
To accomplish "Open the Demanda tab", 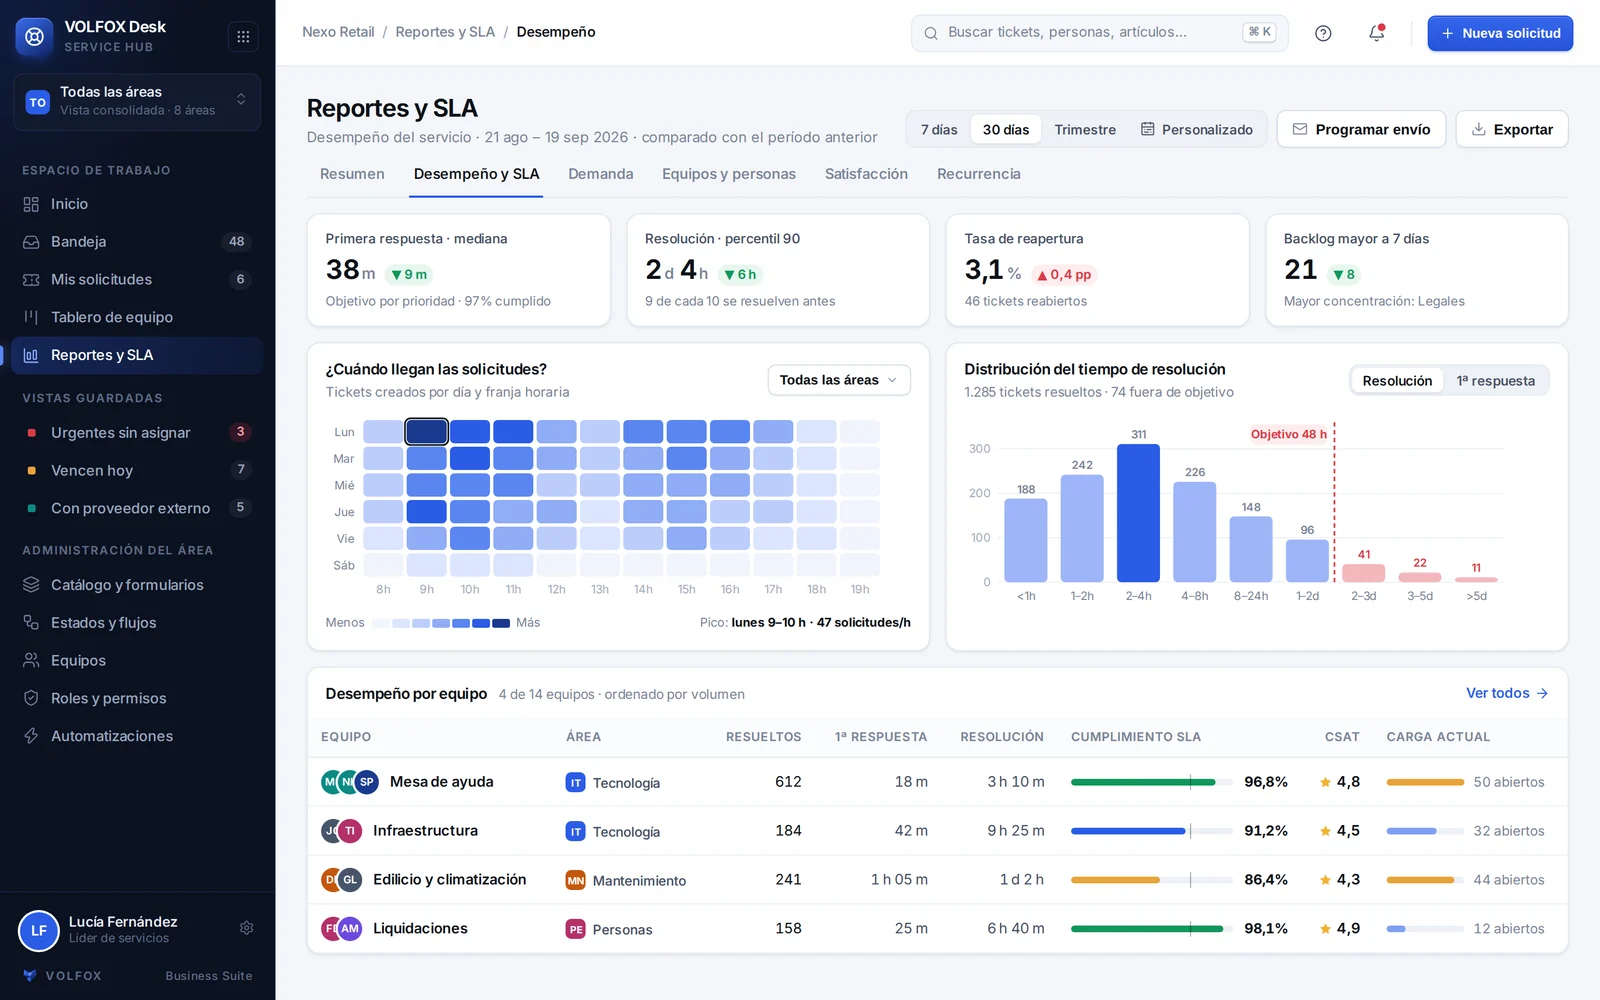I will (x=601, y=174).
